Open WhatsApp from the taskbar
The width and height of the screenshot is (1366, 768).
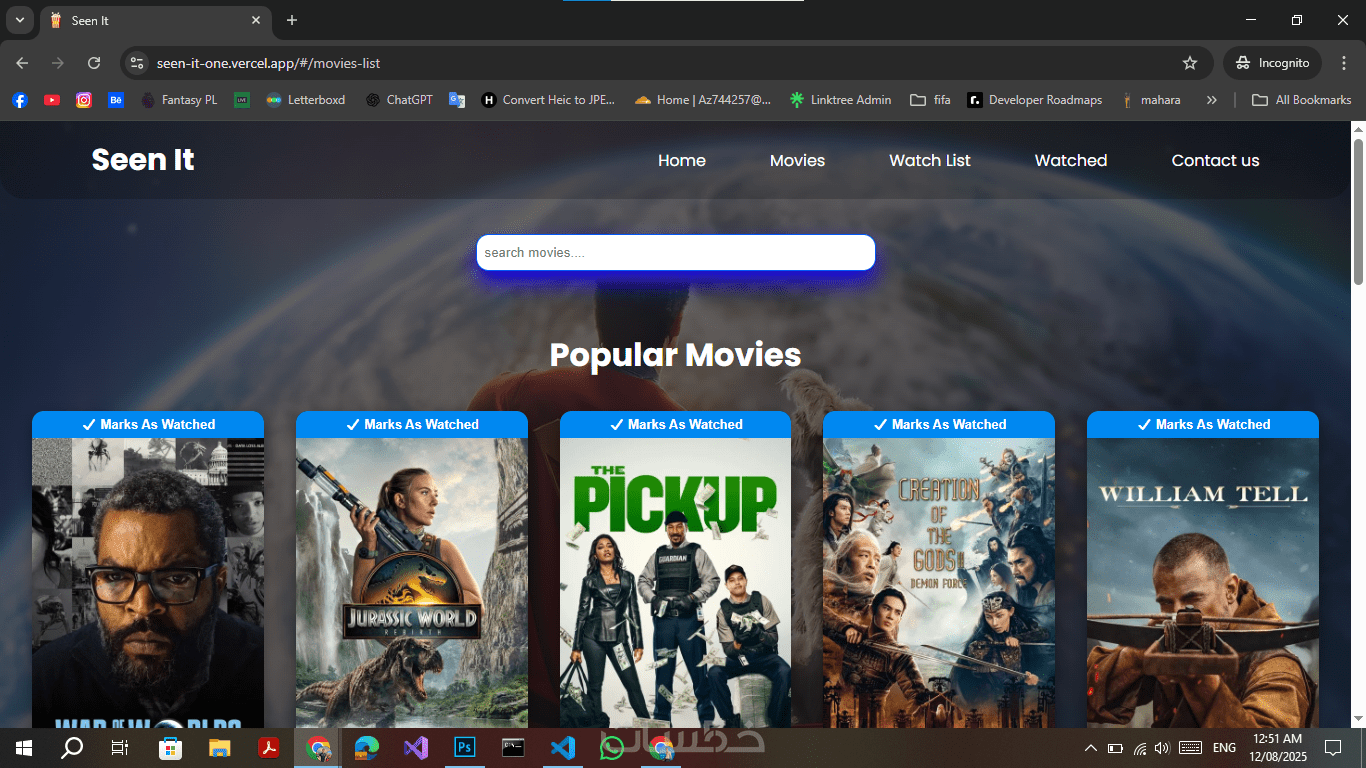(x=612, y=747)
